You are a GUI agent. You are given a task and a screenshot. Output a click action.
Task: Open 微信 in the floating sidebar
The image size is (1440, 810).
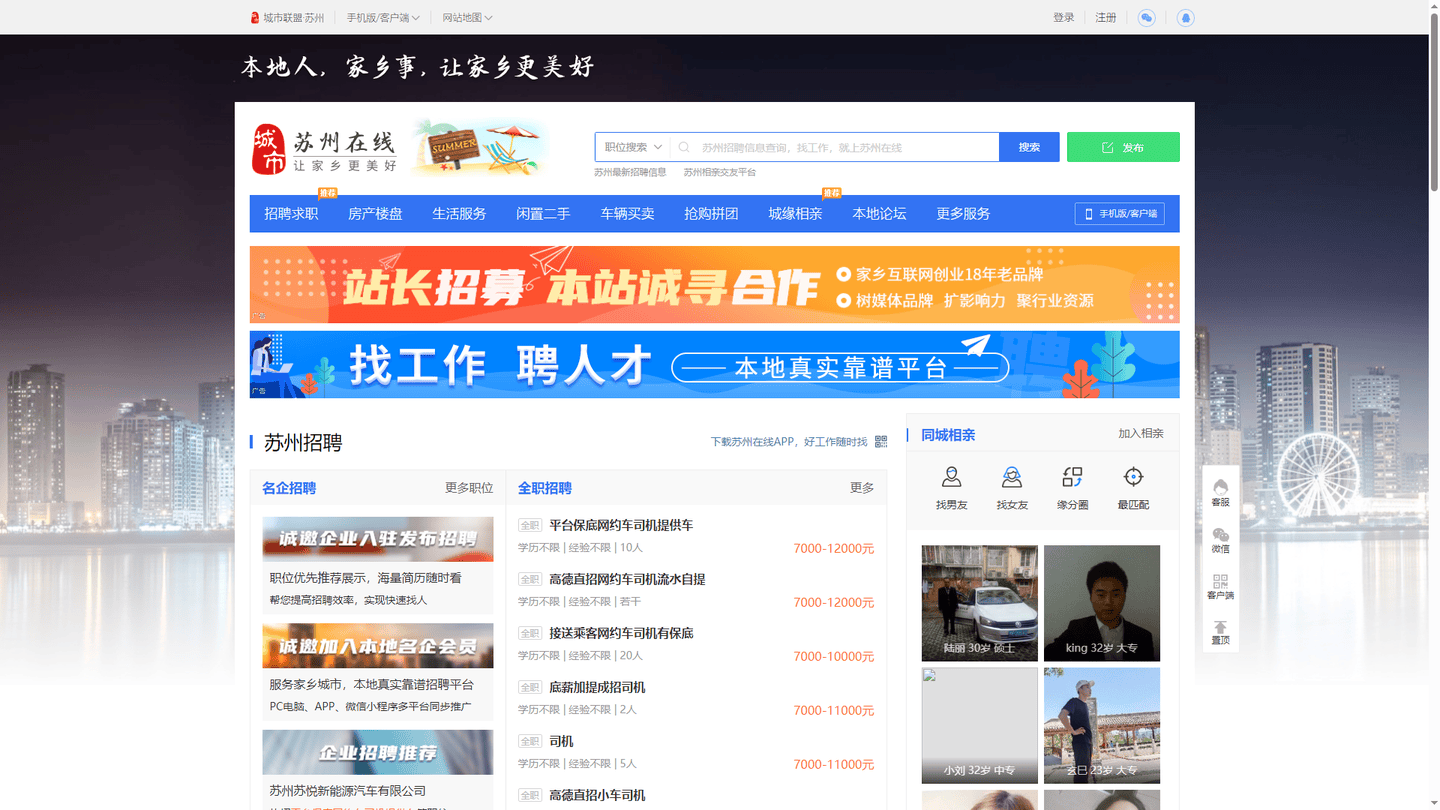[x=1221, y=540]
